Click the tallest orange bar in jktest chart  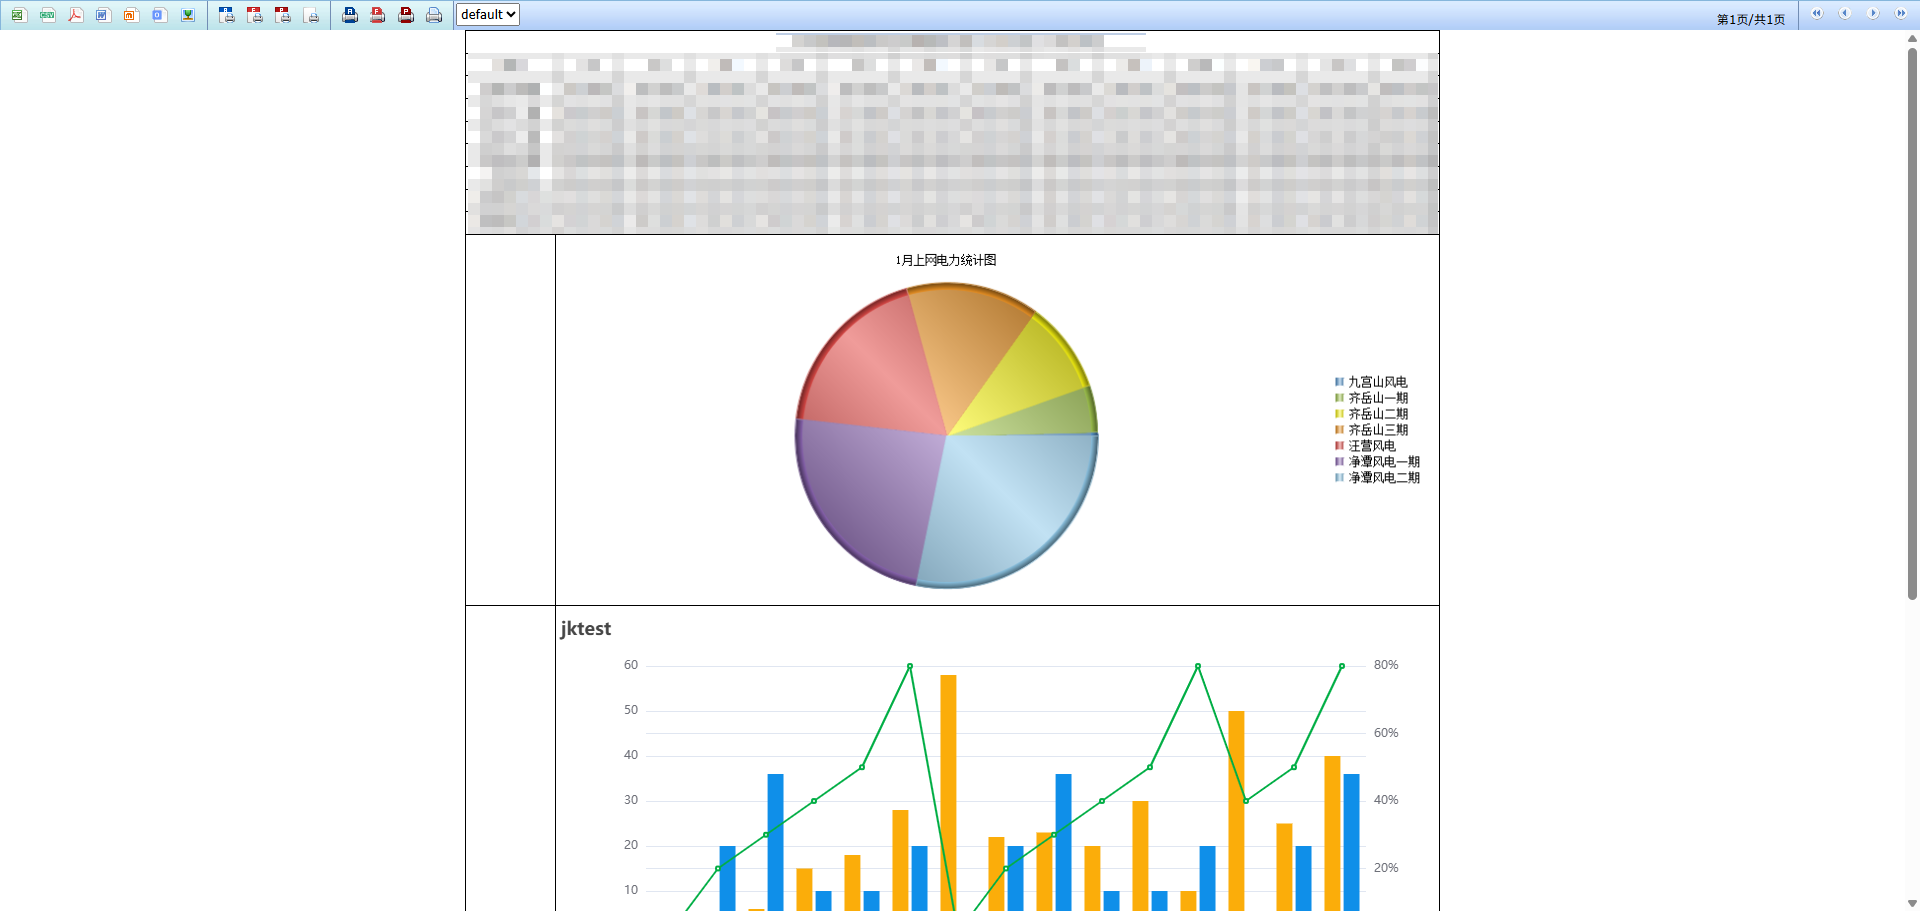point(948,792)
